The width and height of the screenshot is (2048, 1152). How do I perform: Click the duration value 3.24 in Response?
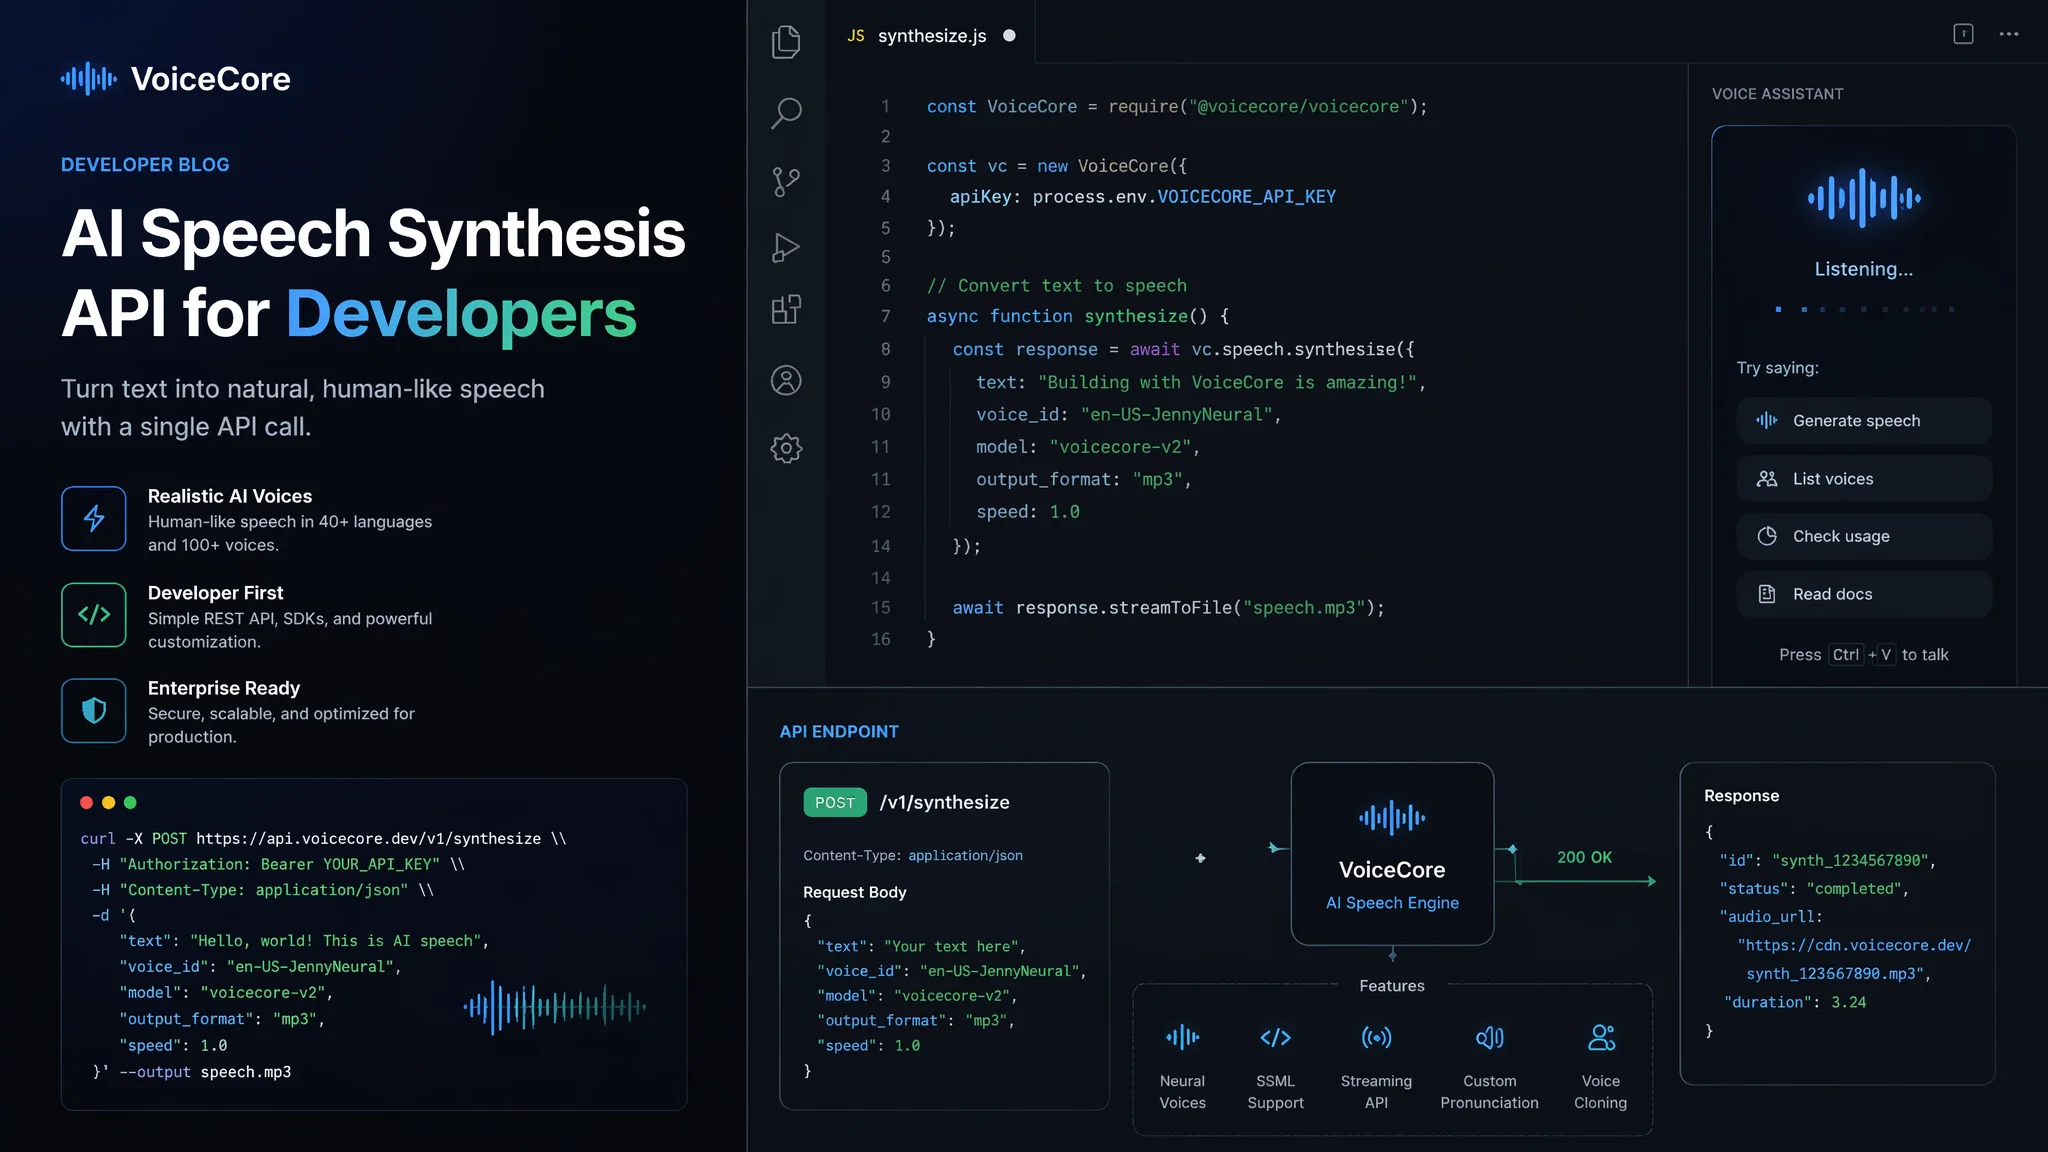click(1848, 1002)
